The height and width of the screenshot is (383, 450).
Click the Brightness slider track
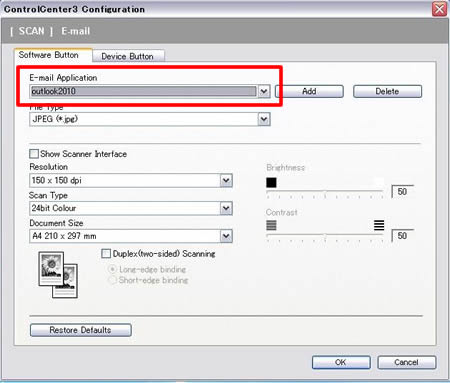click(x=325, y=193)
